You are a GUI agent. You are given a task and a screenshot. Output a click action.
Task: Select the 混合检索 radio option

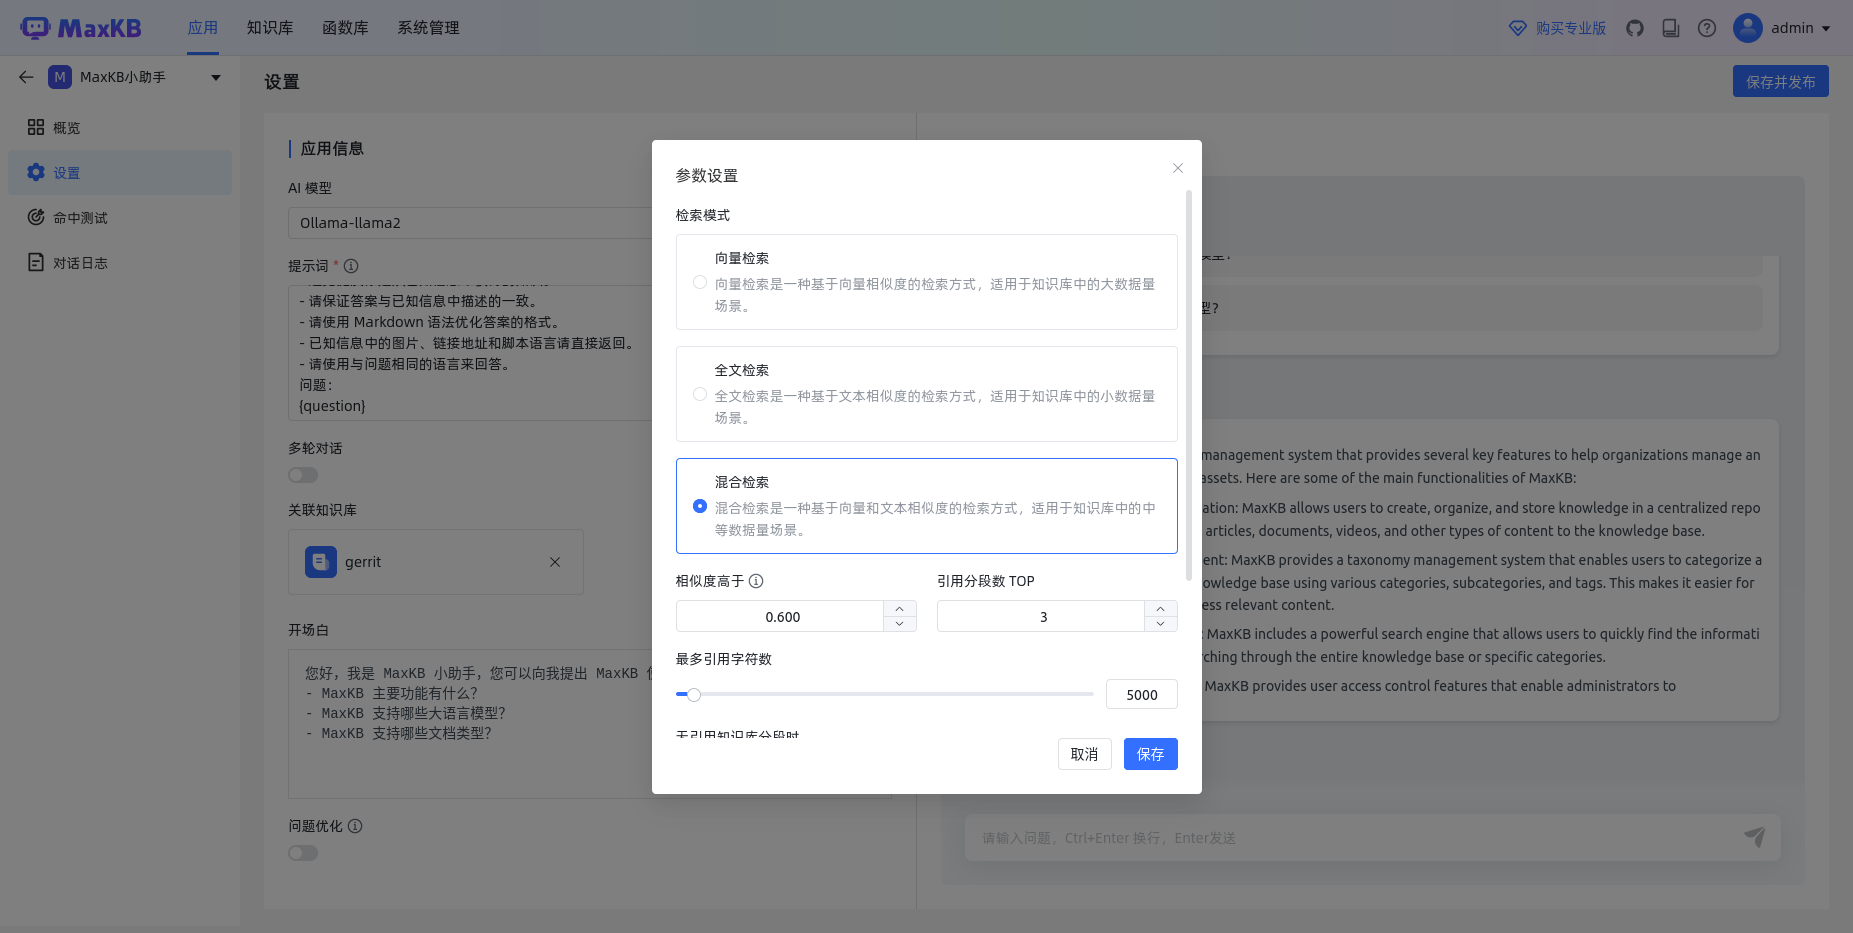(x=700, y=506)
